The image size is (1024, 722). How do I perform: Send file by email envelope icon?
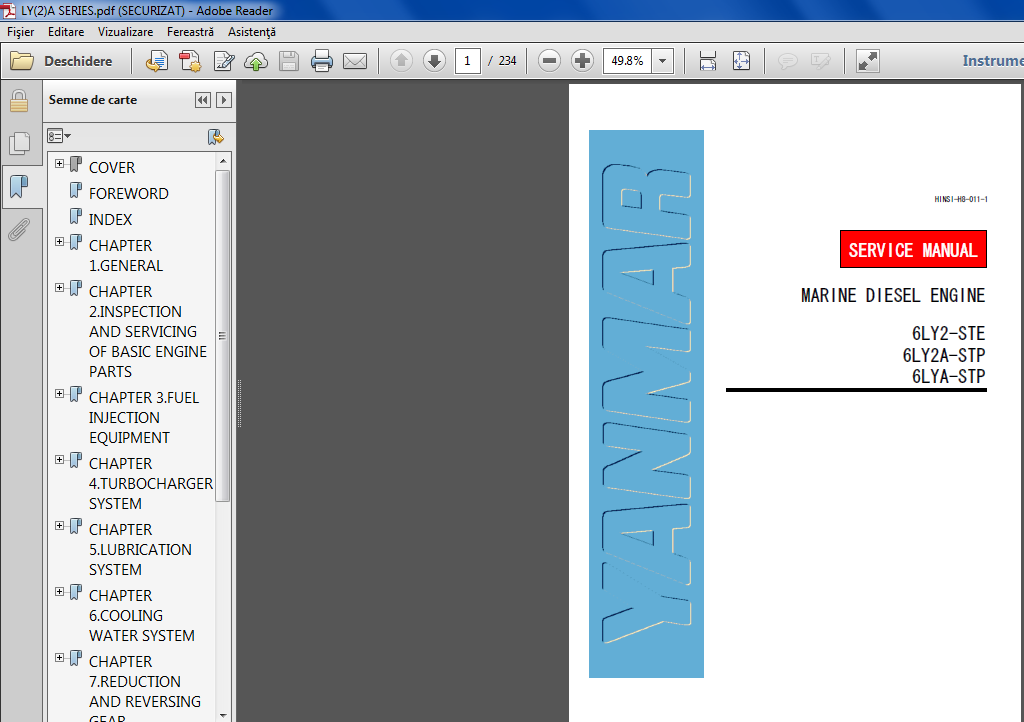pyautogui.click(x=355, y=61)
